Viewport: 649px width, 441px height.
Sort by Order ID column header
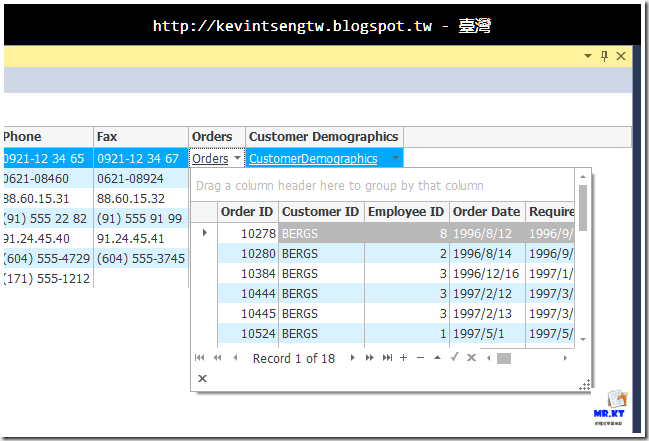click(x=248, y=212)
